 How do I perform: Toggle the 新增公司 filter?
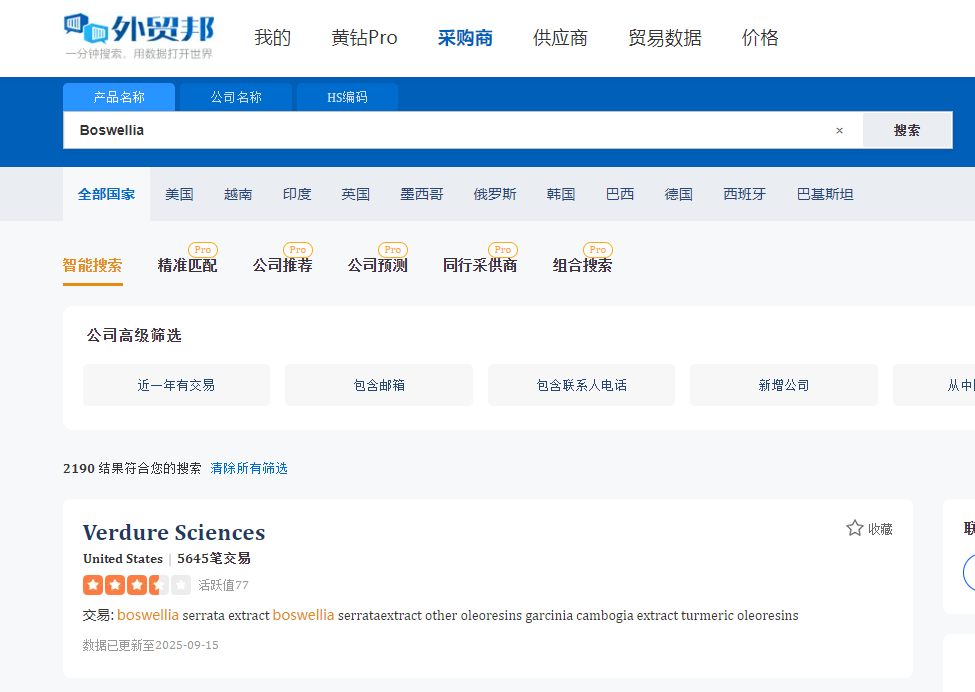point(783,385)
